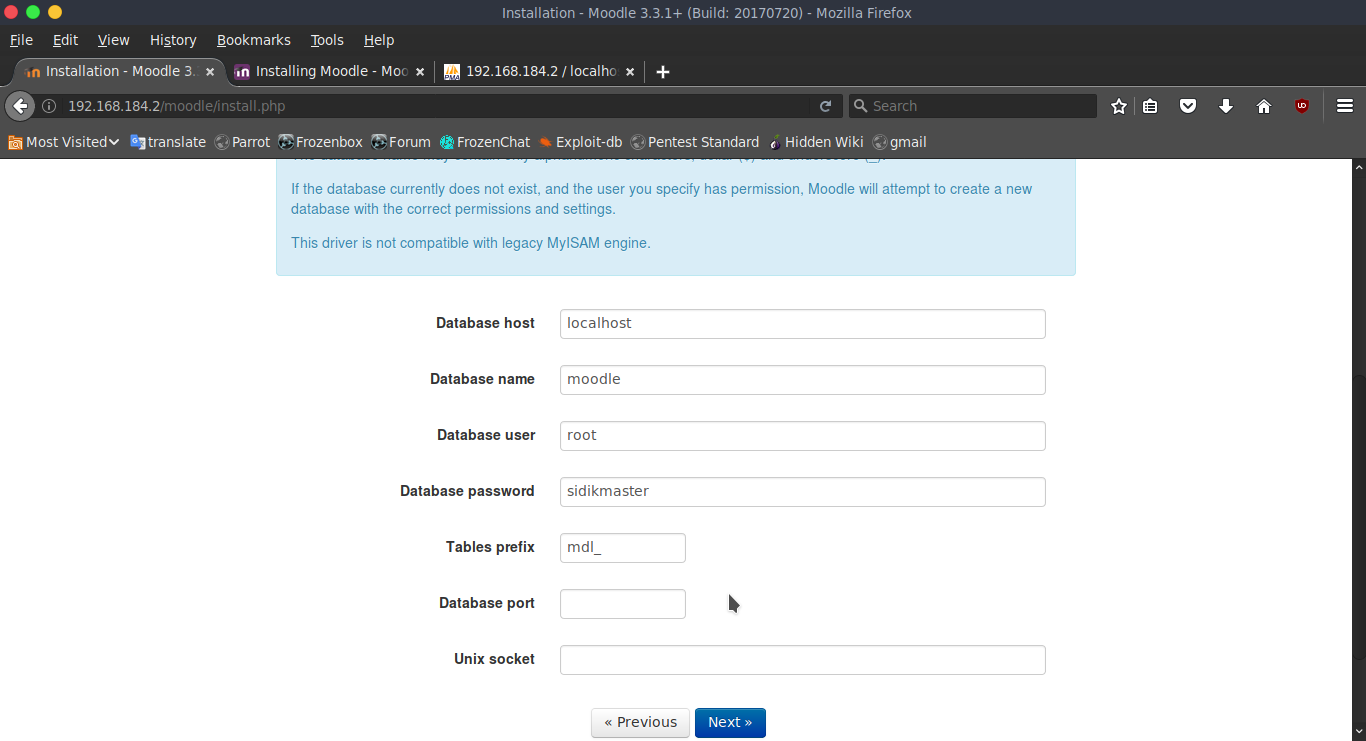Open the Edit menu

coord(65,40)
